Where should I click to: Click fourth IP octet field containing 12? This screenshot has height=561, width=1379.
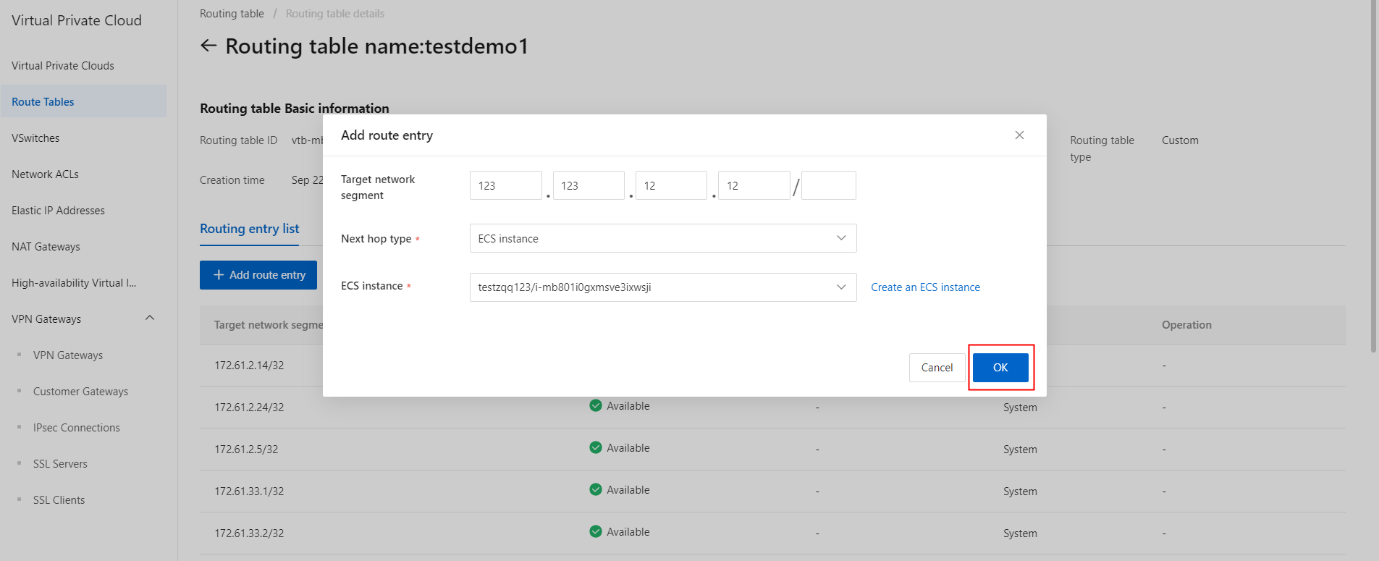click(755, 186)
